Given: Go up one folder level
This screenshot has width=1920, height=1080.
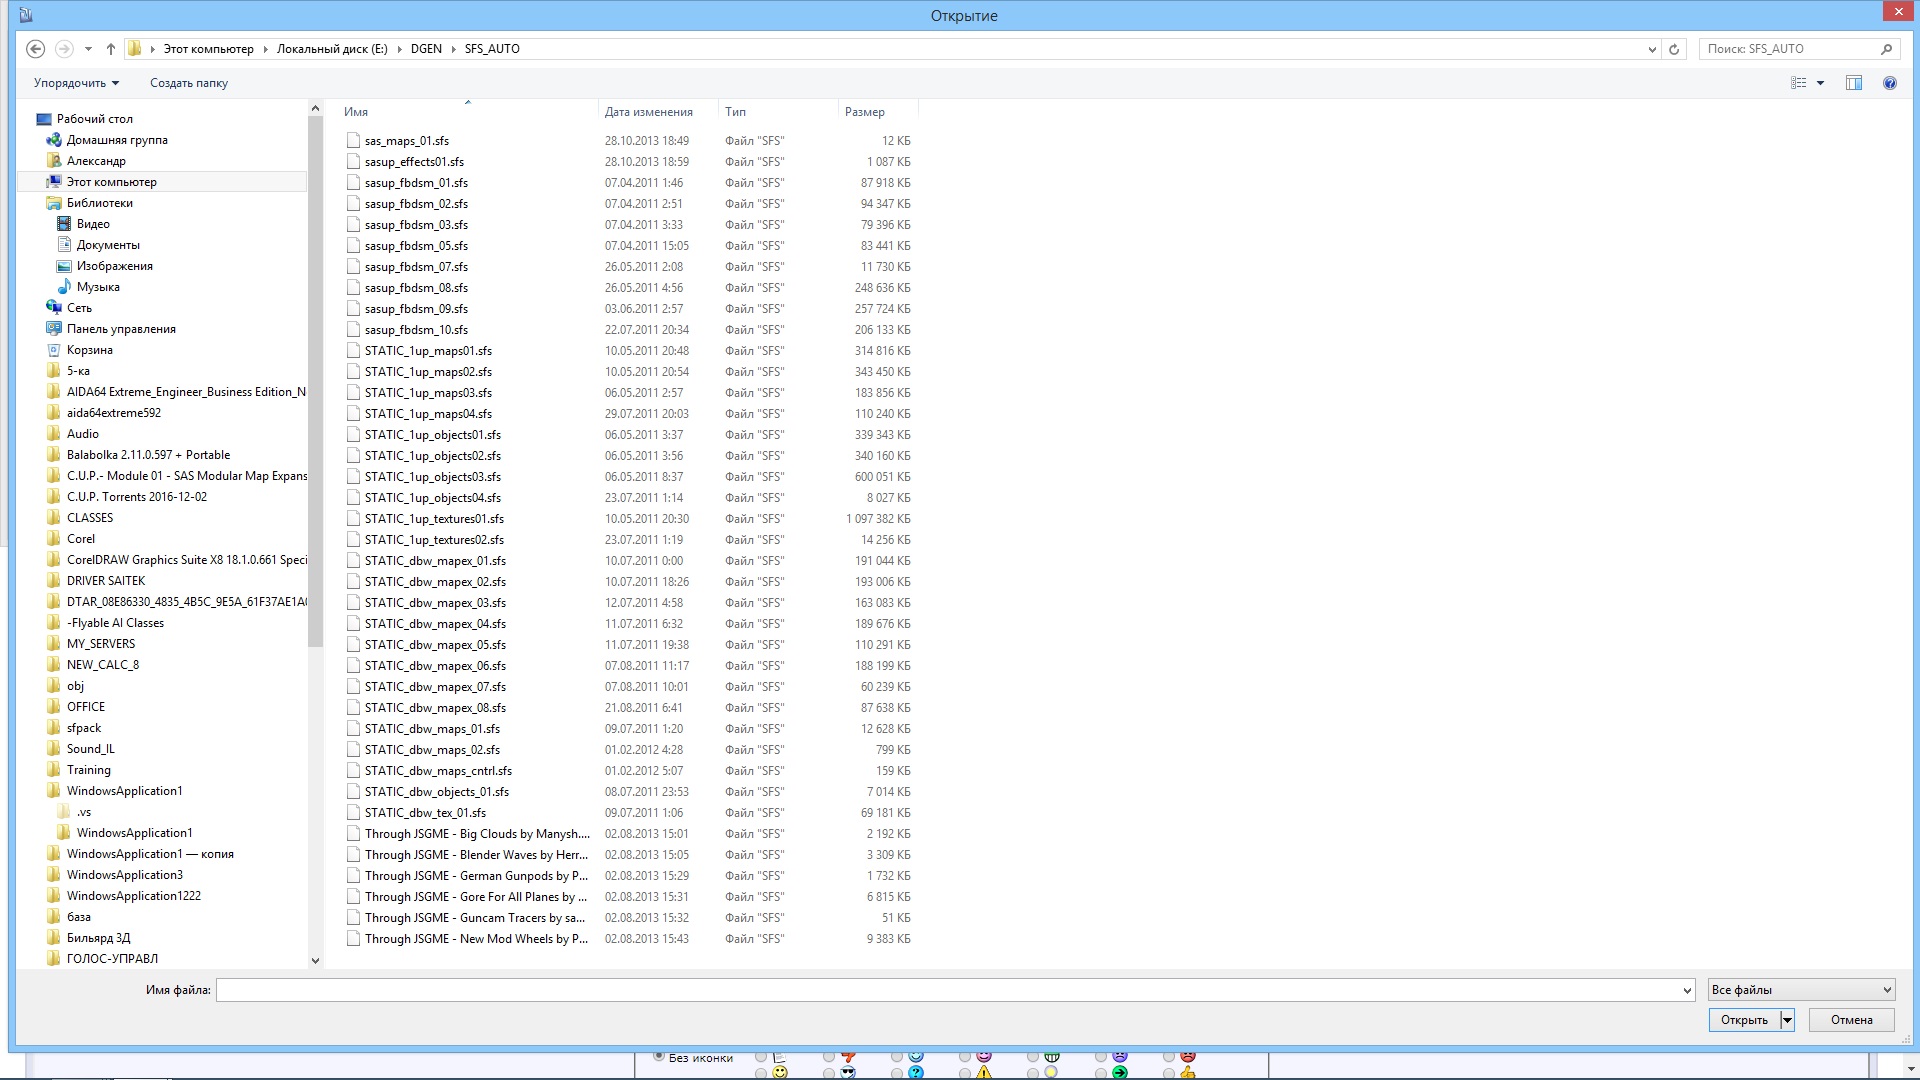Looking at the screenshot, I should [x=111, y=49].
